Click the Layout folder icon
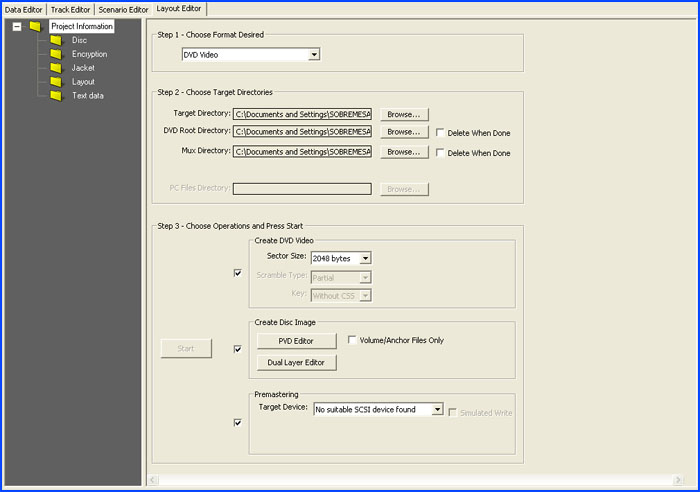 [x=56, y=82]
